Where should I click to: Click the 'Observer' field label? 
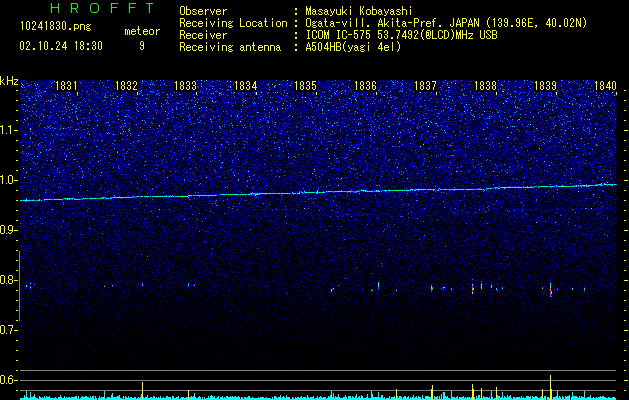tap(203, 11)
